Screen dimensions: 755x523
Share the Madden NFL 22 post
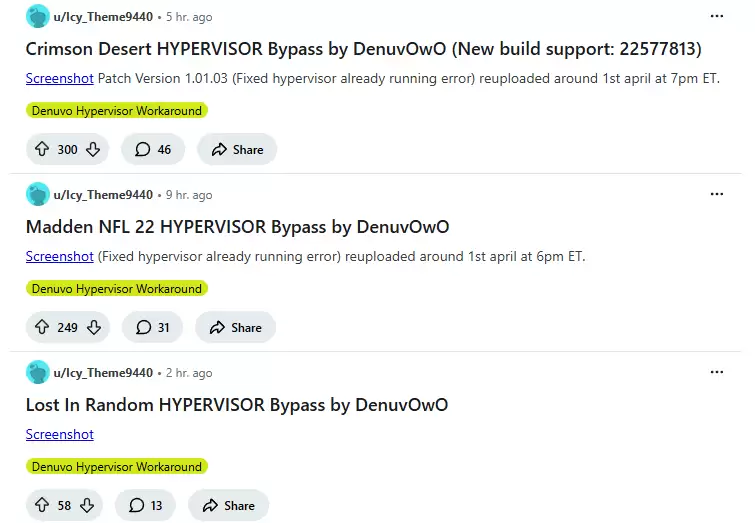(x=236, y=327)
